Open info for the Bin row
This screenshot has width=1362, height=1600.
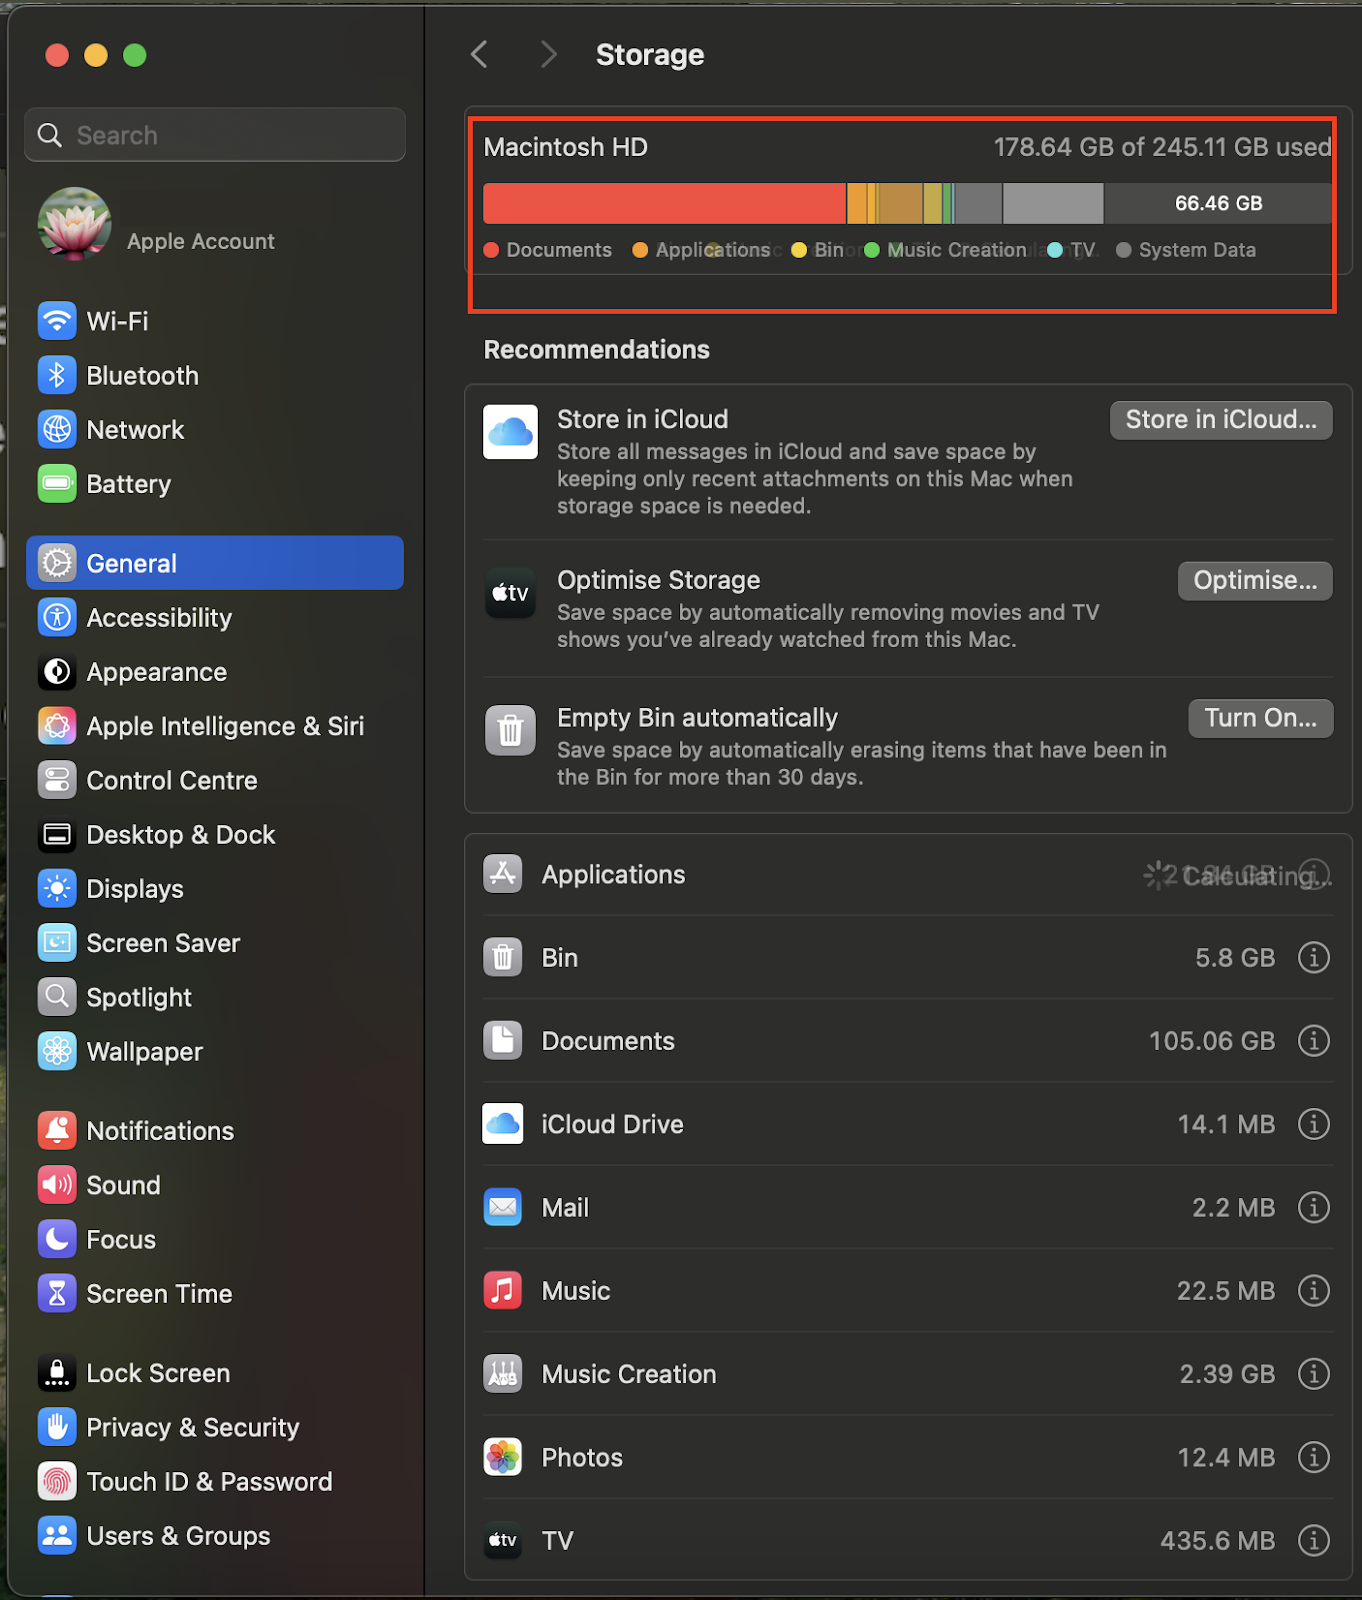(1313, 958)
